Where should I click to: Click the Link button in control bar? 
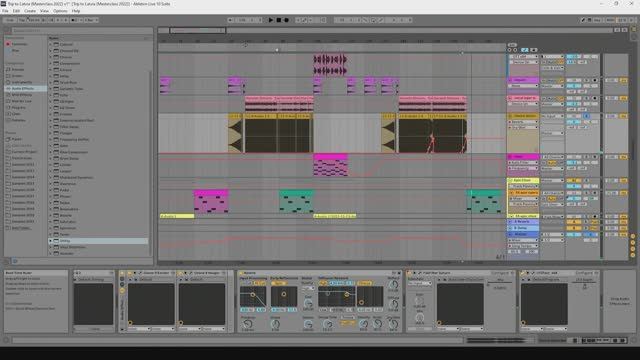pyautogui.click(x=10, y=20)
